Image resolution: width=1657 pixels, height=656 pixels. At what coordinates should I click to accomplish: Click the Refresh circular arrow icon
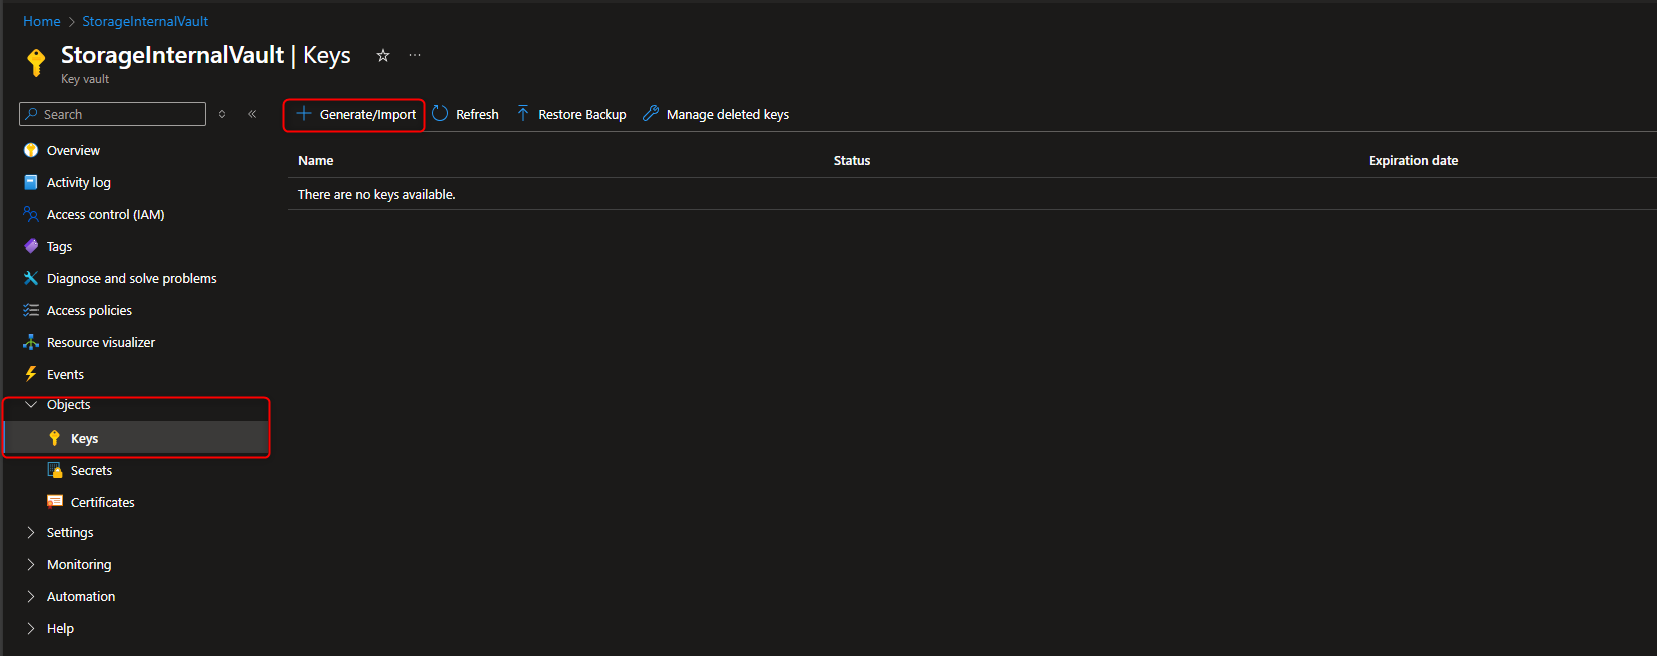440,114
